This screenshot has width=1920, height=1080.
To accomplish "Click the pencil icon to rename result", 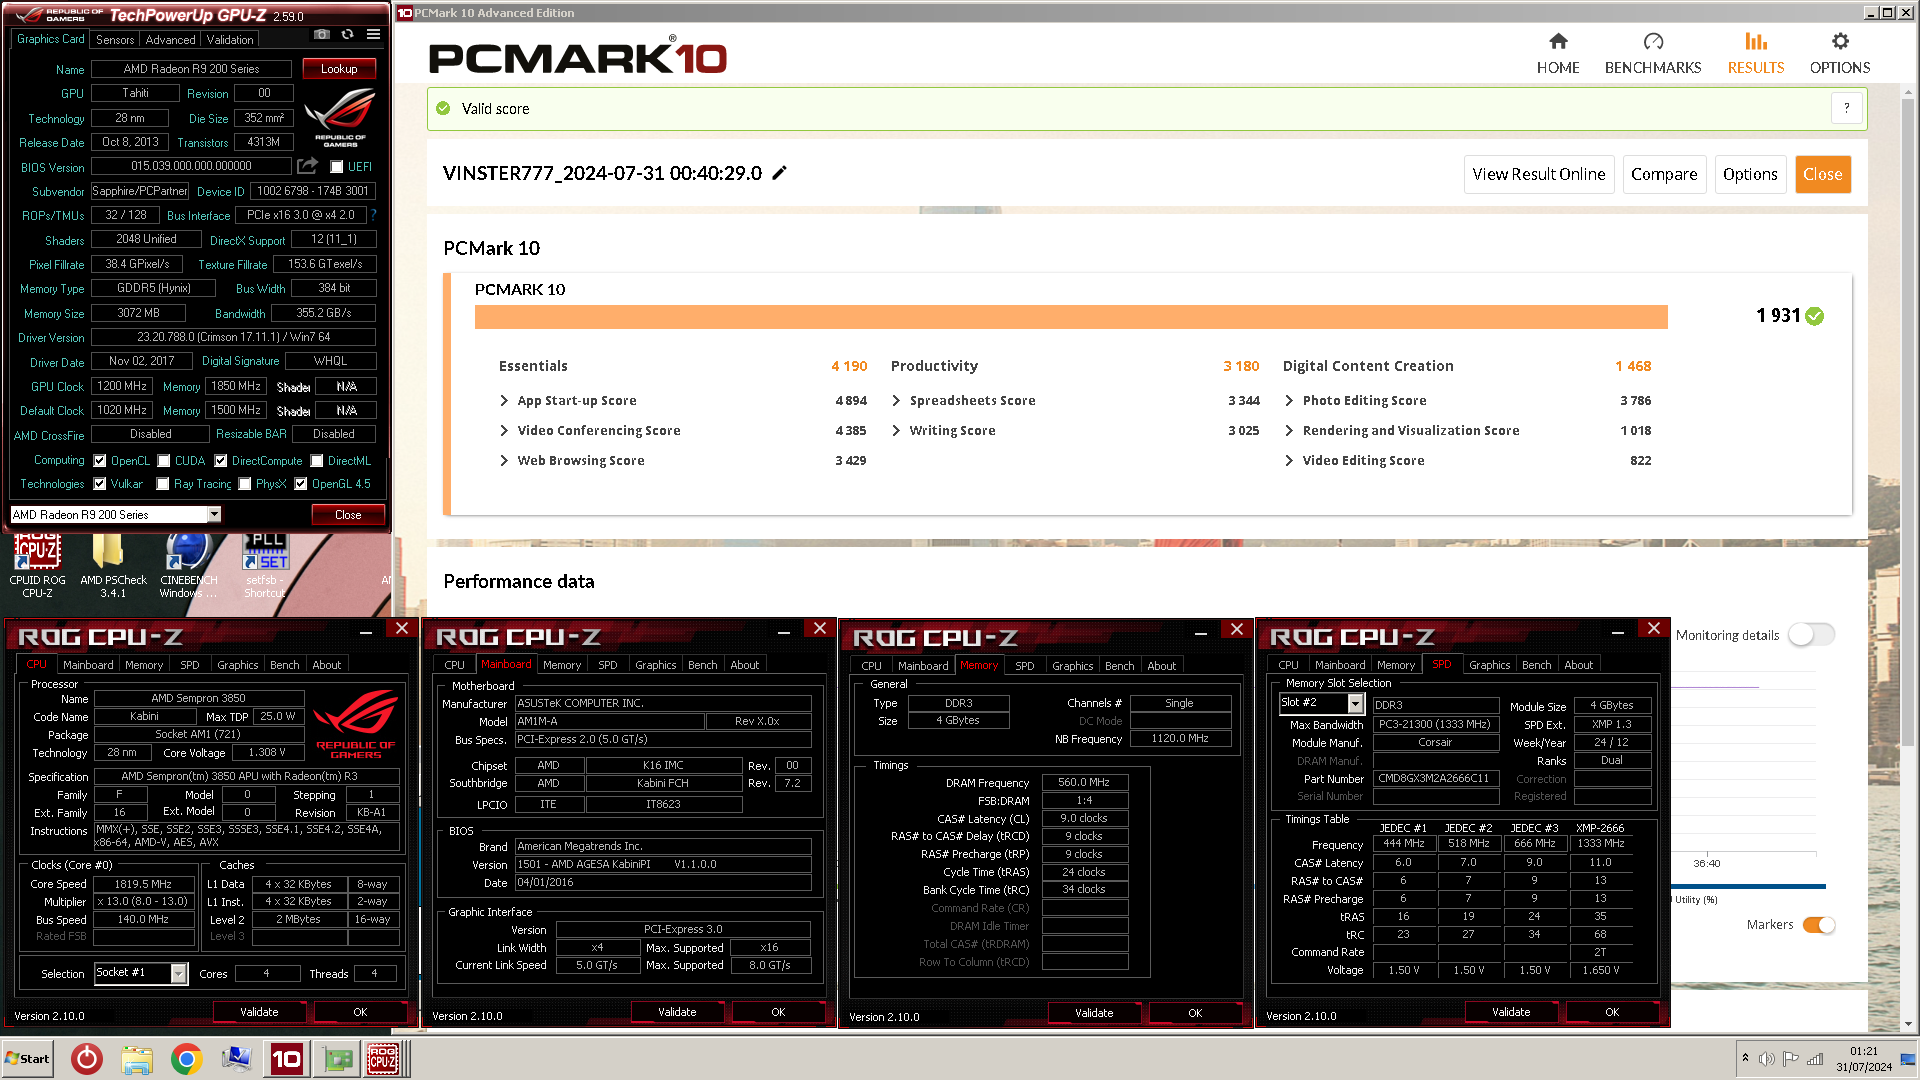I will [x=780, y=173].
